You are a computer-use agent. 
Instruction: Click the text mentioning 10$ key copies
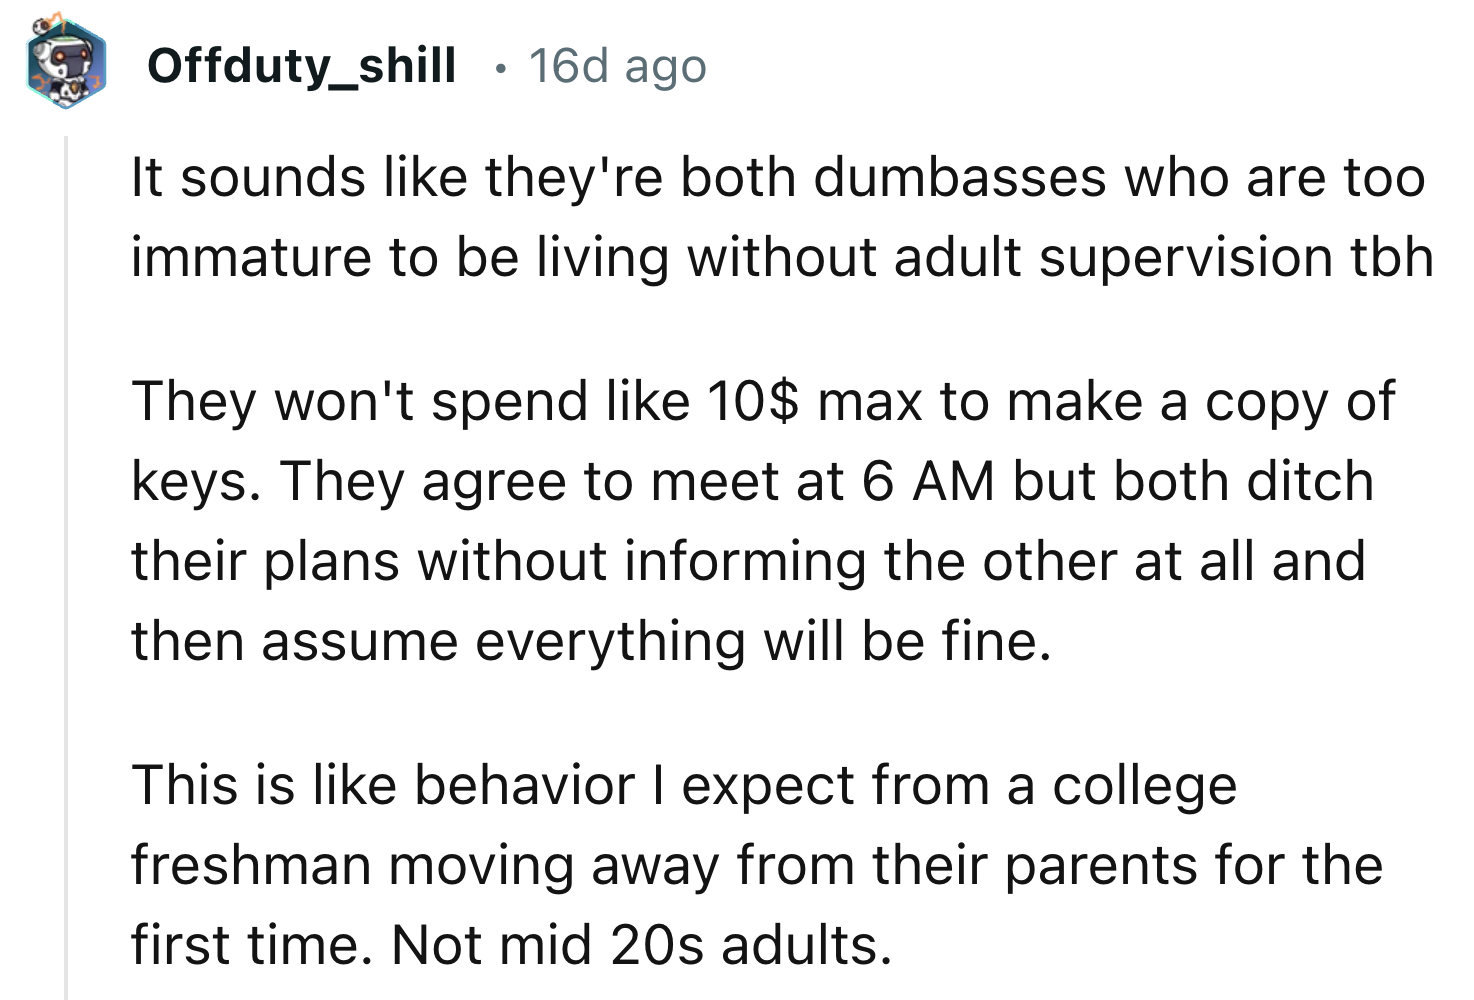(x=765, y=398)
